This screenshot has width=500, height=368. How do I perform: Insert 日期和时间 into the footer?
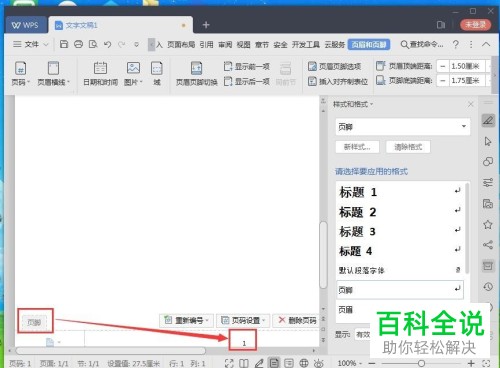coord(100,74)
